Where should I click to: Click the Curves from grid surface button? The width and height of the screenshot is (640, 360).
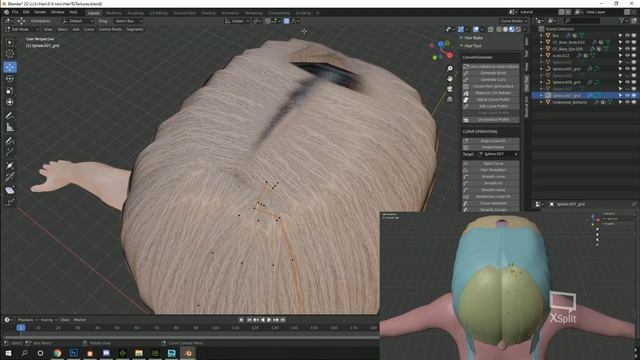tap(491, 87)
